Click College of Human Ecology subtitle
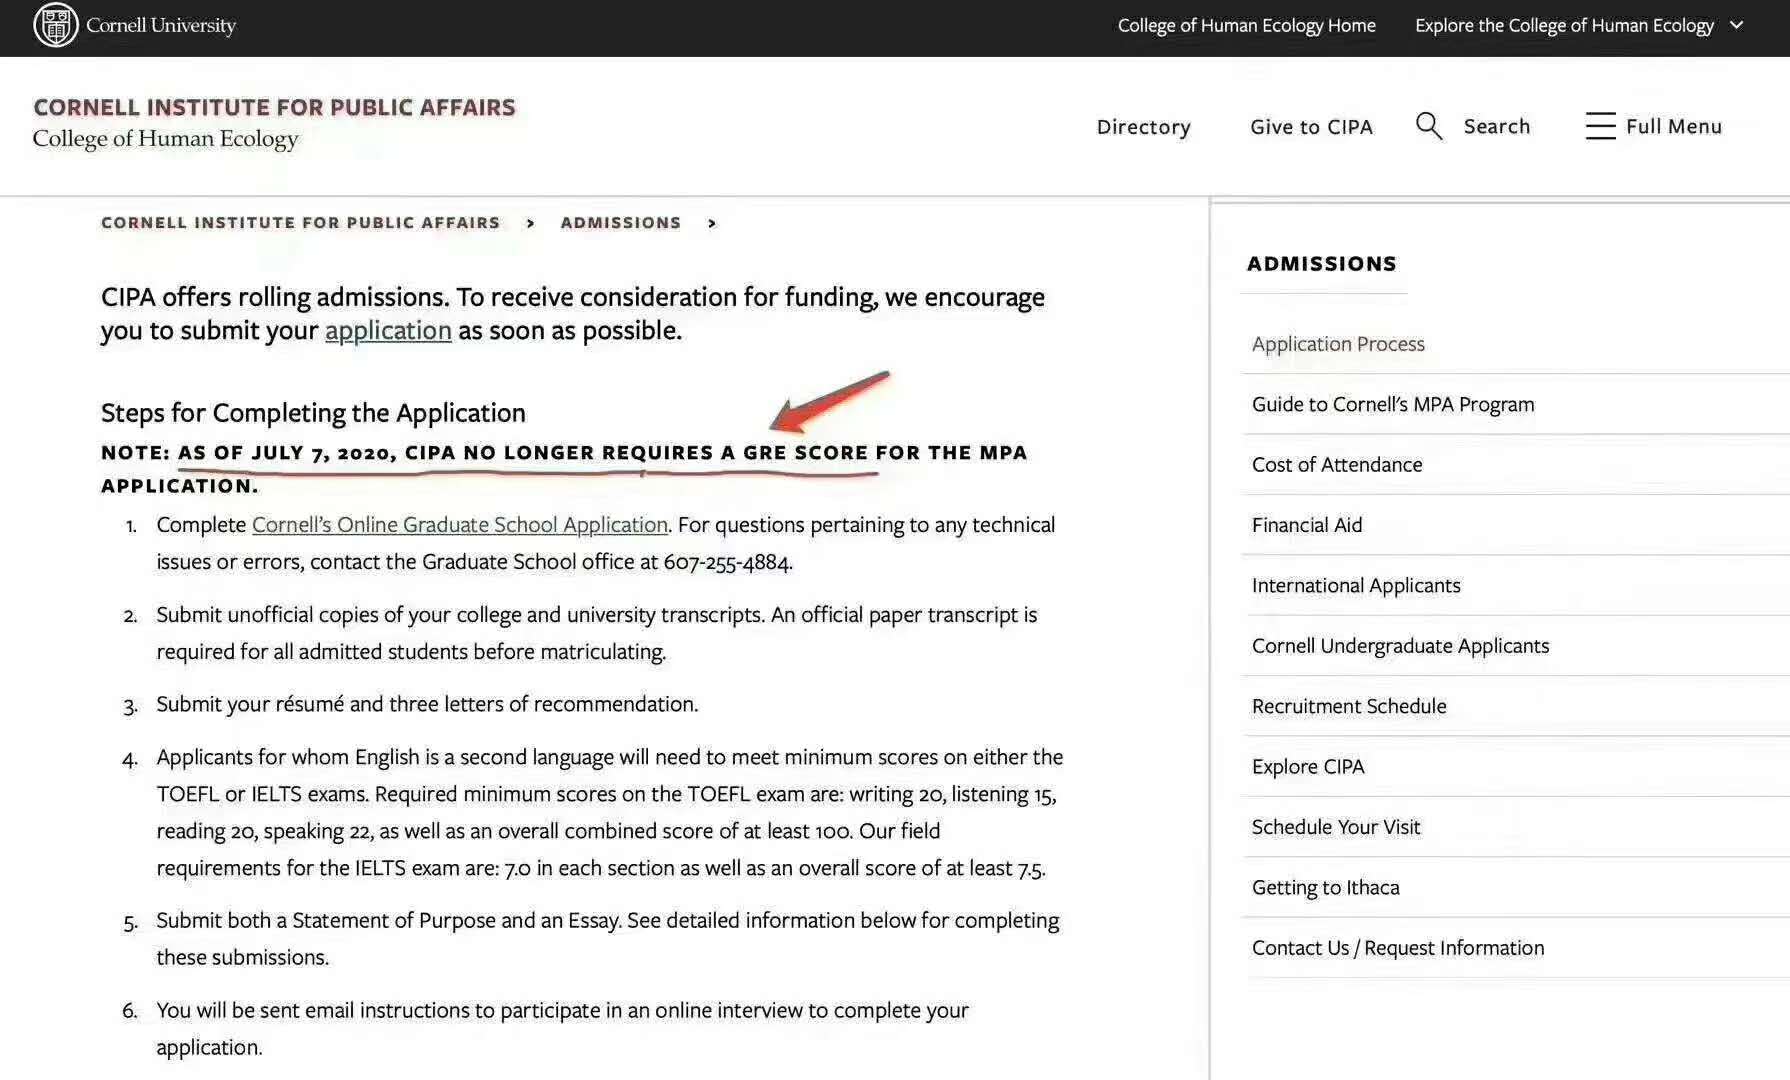The height and width of the screenshot is (1080, 1790). [x=165, y=139]
